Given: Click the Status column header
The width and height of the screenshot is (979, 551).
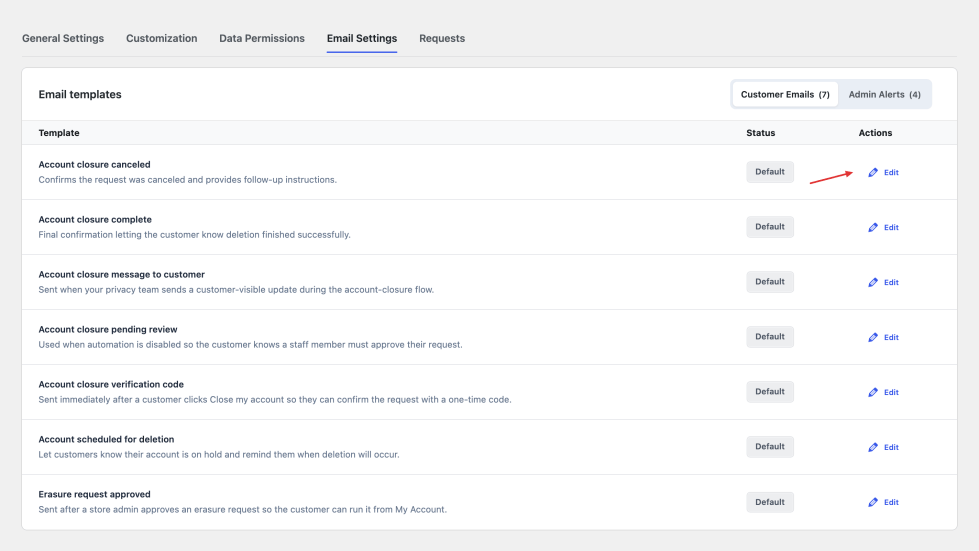Looking at the screenshot, I should point(760,133).
